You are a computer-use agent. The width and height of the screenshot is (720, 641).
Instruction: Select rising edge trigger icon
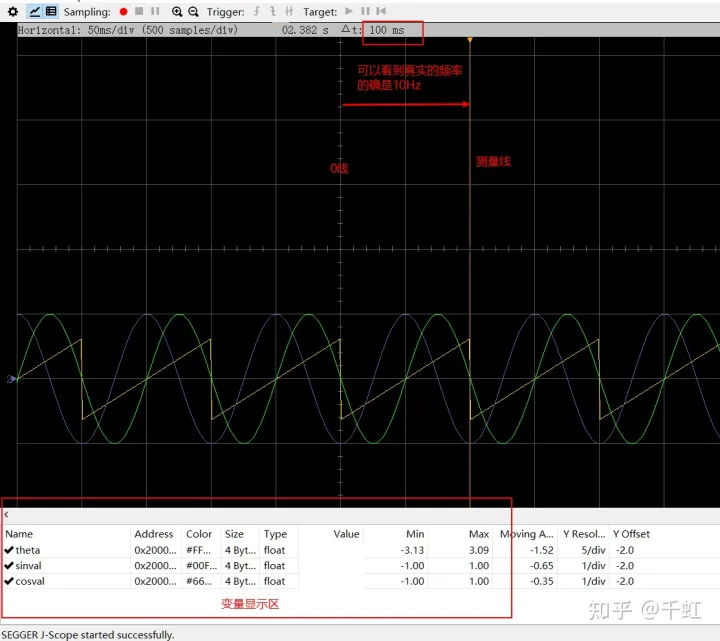pos(257,11)
